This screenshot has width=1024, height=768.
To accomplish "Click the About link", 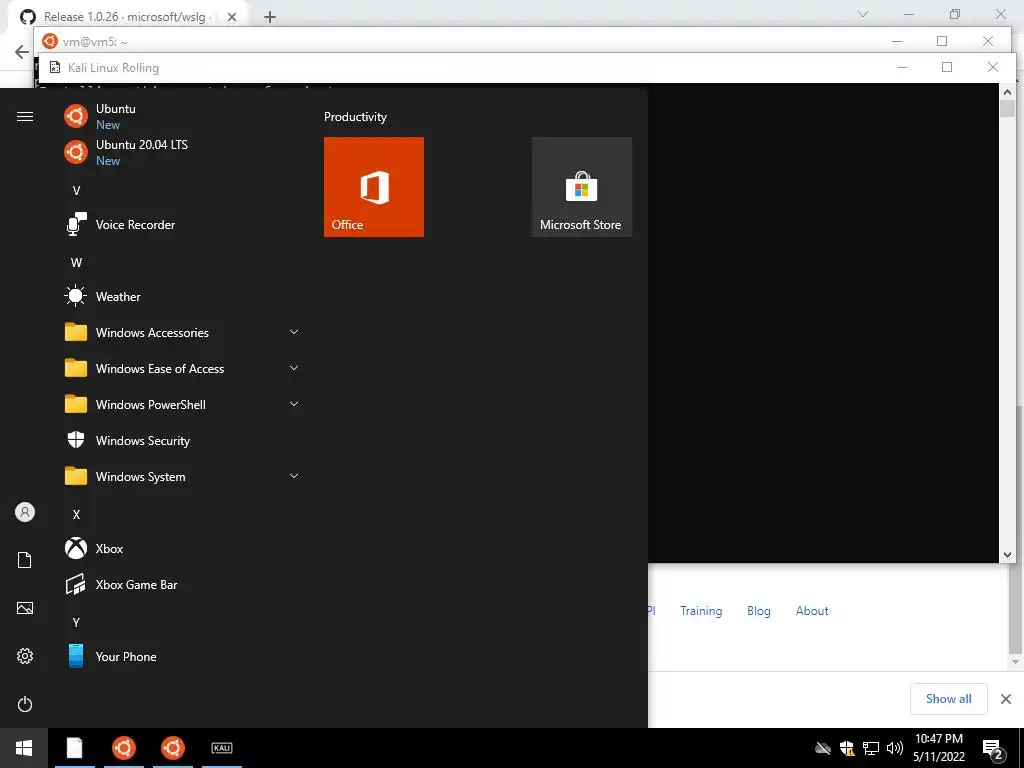I will [x=812, y=611].
